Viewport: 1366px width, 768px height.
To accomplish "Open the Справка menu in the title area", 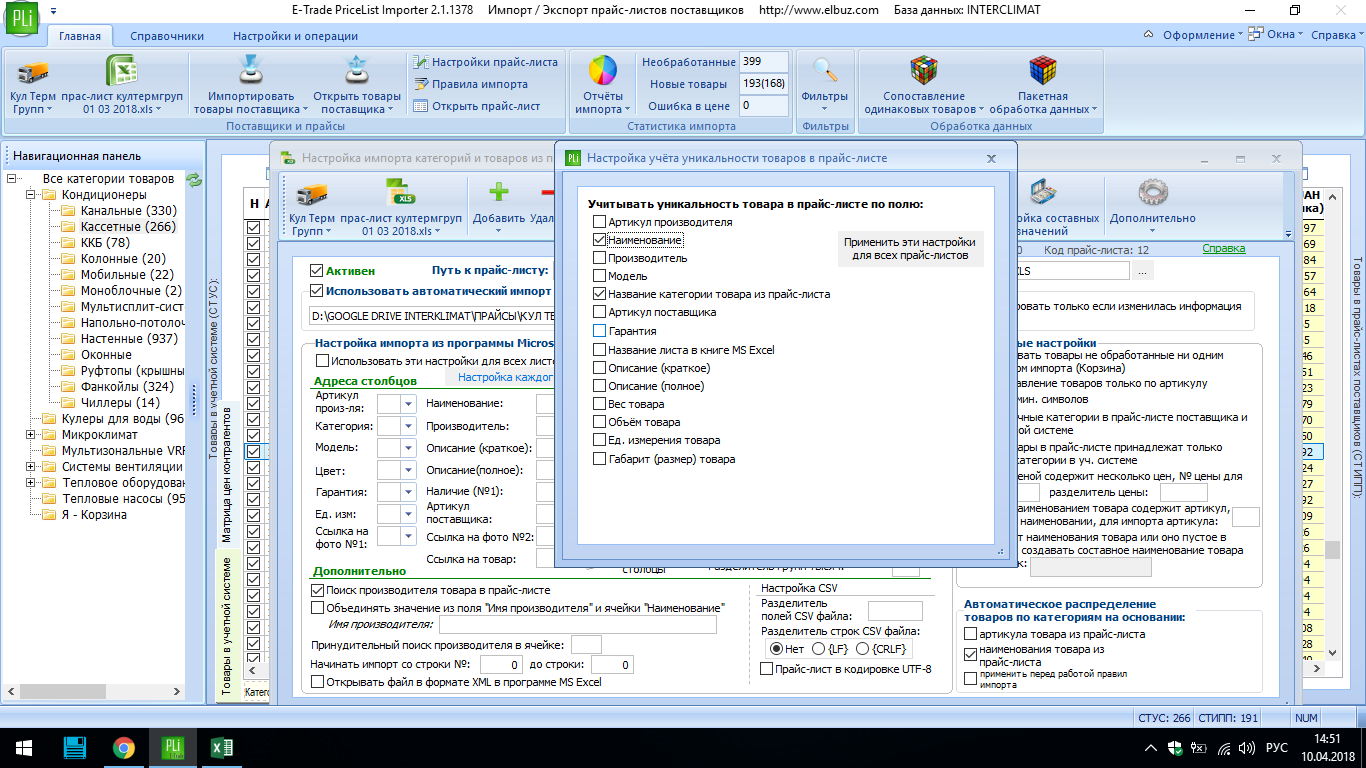I will point(1337,35).
